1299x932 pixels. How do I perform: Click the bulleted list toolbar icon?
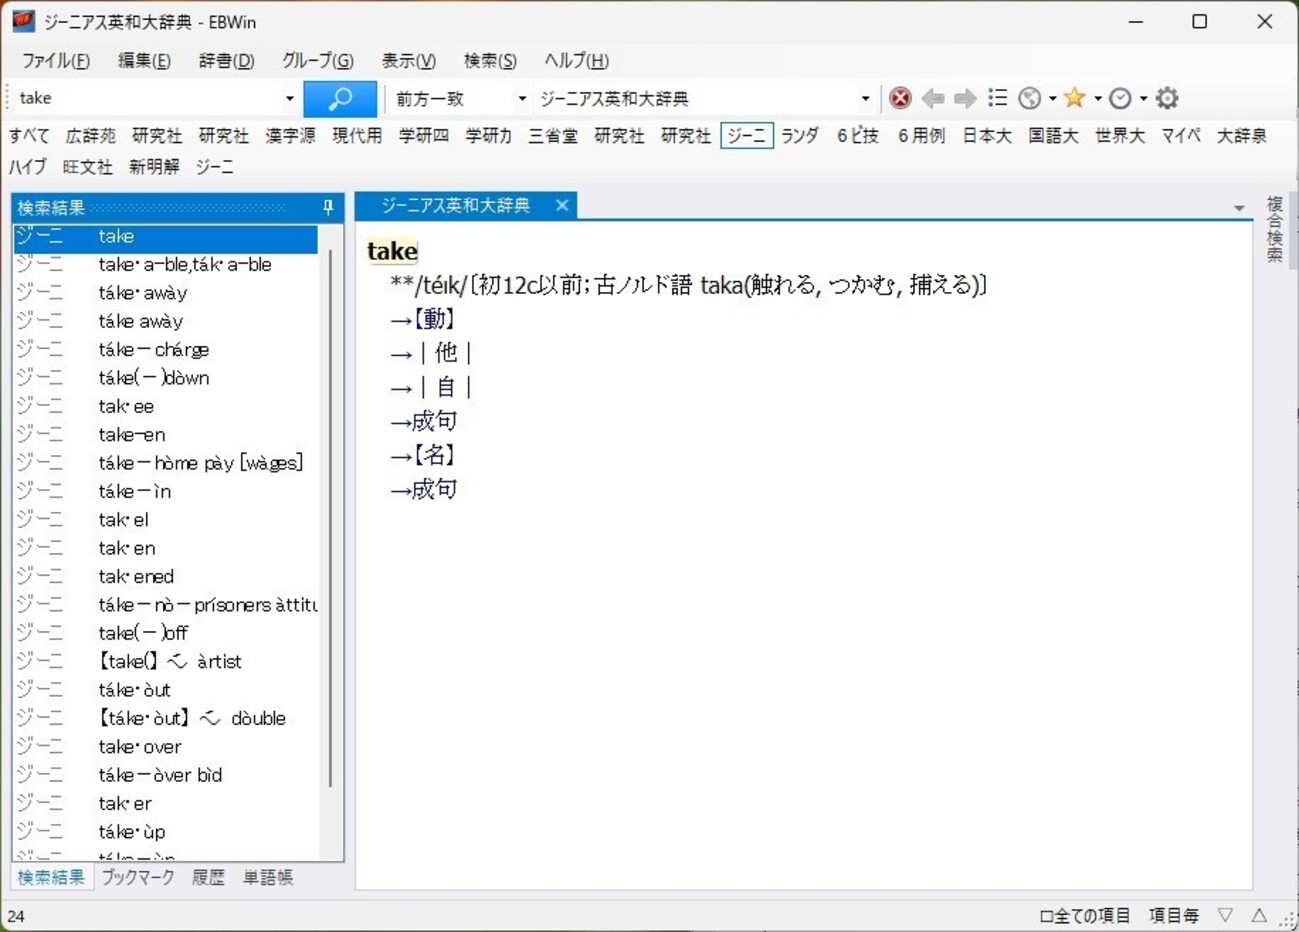pos(997,98)
